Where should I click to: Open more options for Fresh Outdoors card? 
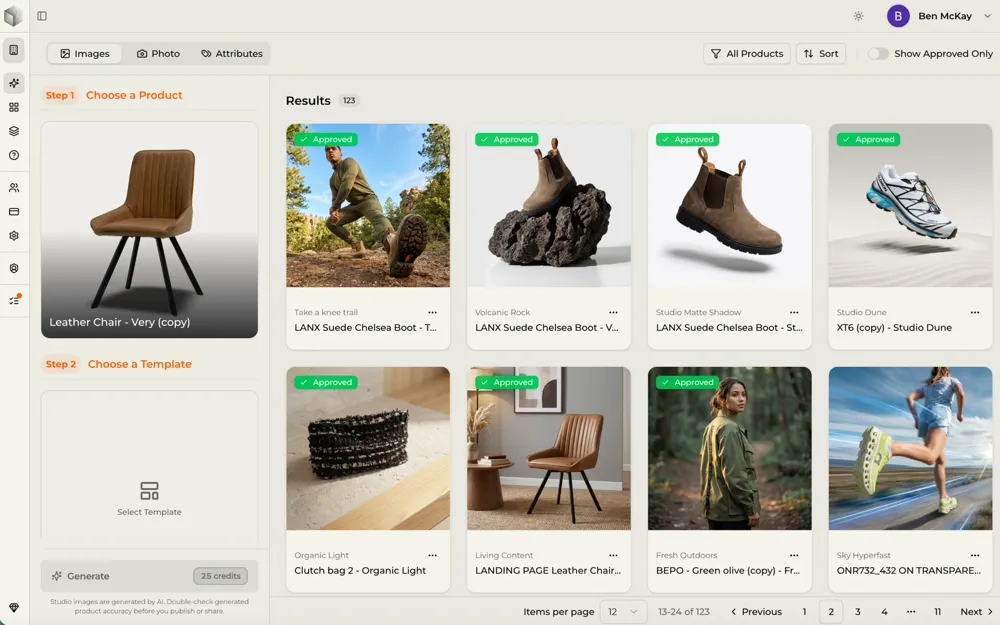[x=794, y=555]
